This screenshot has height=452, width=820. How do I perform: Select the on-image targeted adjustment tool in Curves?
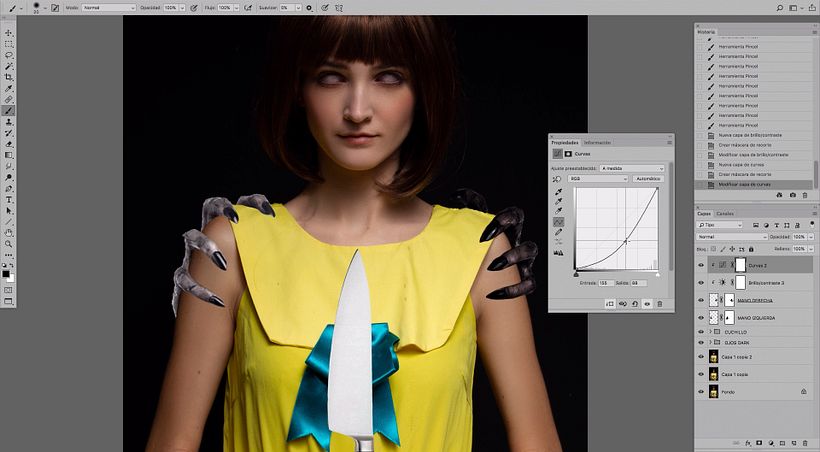[x=556, y=179]
